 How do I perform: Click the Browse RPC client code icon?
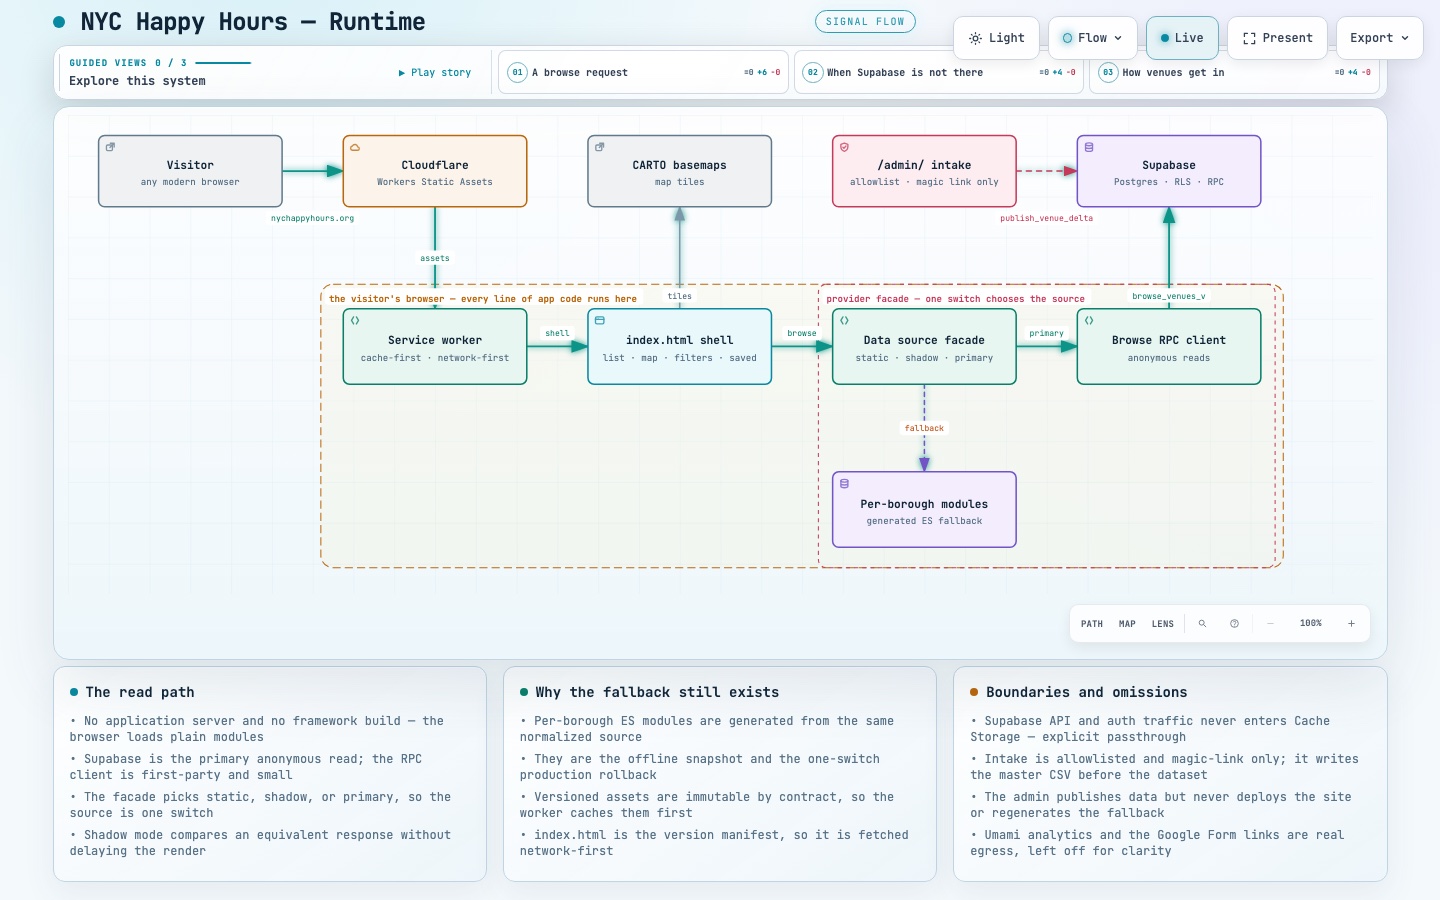[x=1089, y=321]
